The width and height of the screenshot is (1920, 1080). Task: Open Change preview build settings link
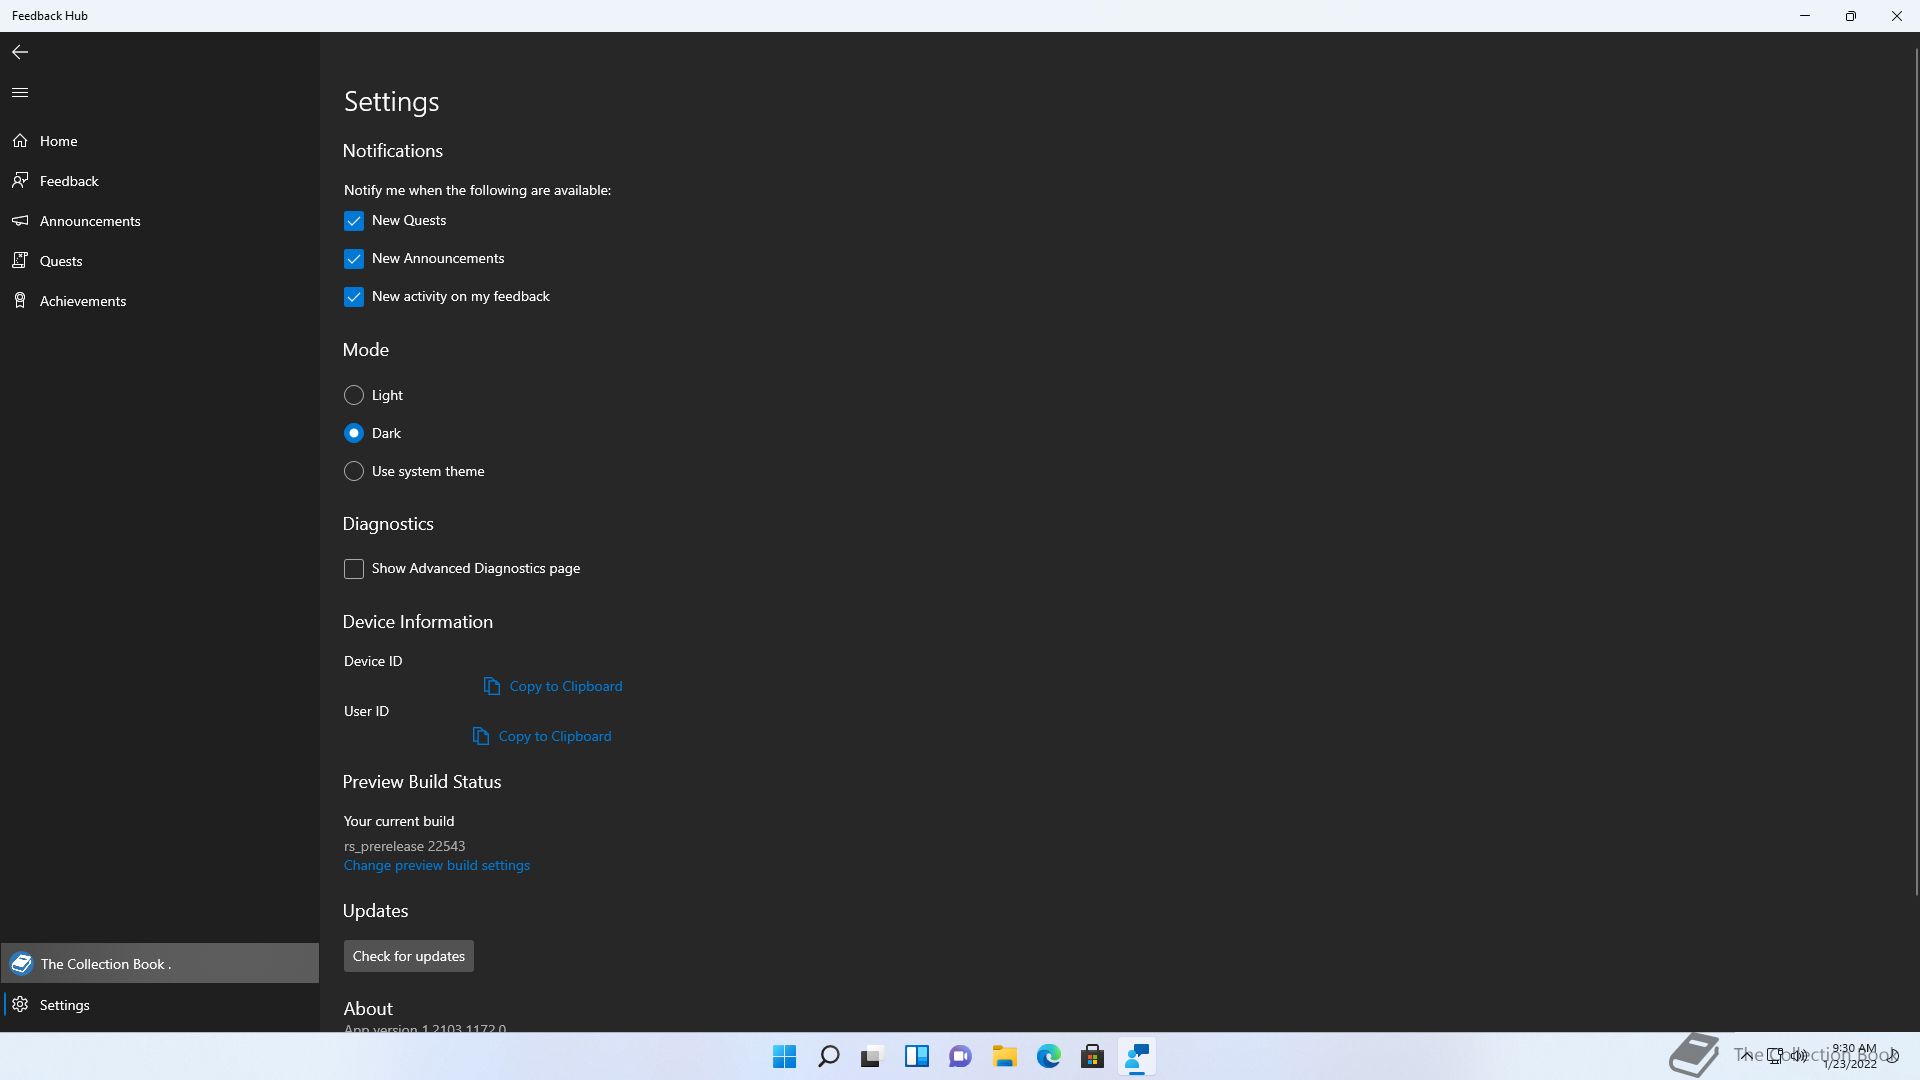tap(437, 865)
